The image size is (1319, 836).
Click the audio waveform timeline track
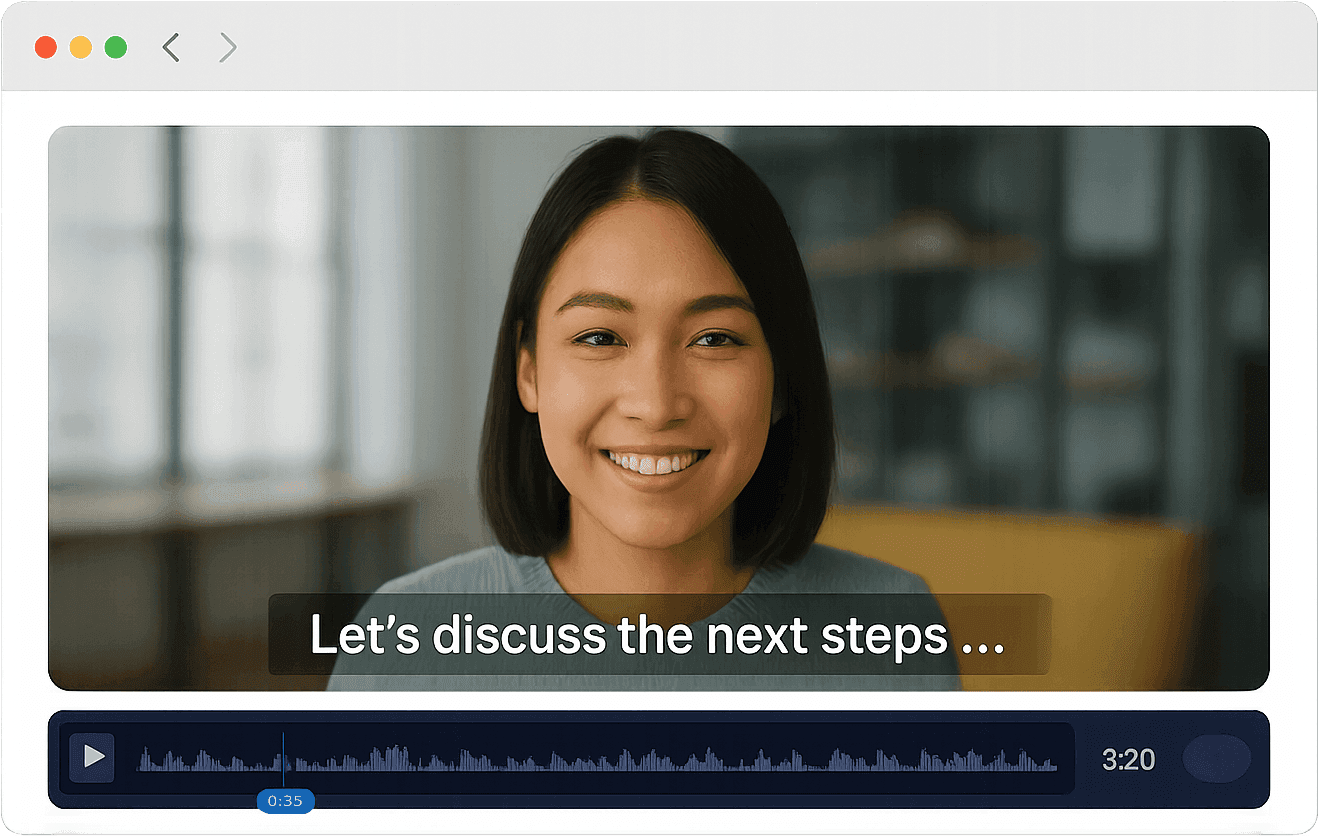(x=597, y=759)
